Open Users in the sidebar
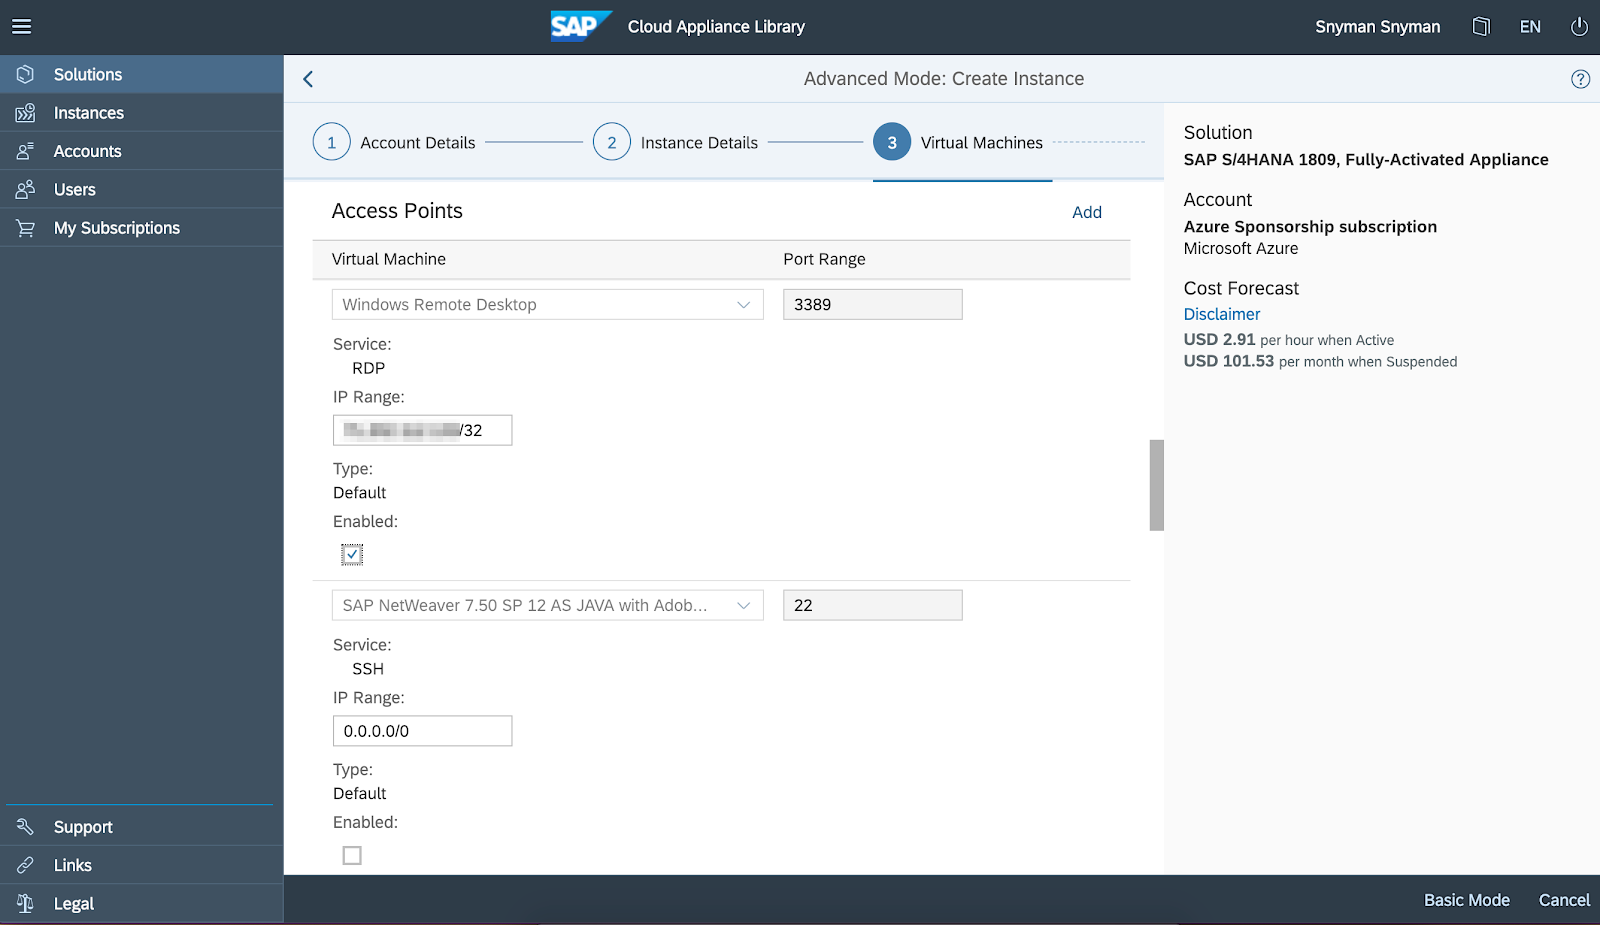Screen dimensions: 1600x925 tap(142, 189)
